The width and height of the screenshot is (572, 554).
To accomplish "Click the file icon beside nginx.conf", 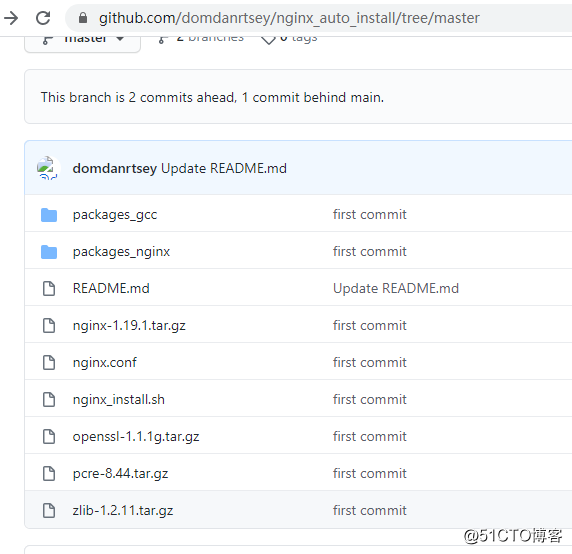I will (49, 363).
